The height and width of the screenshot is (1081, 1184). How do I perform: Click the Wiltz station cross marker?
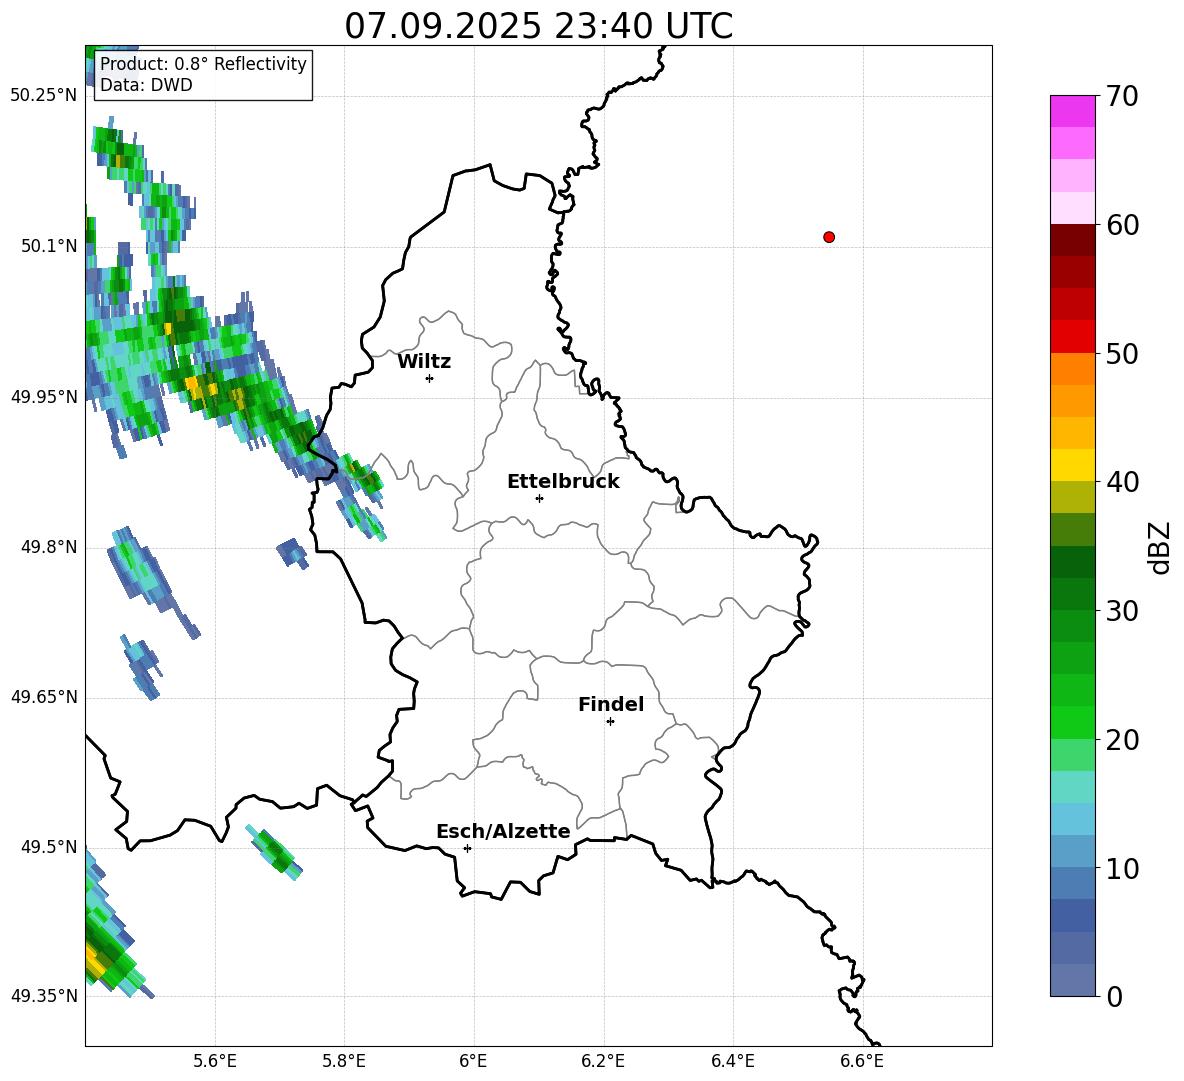[x=430, y=378]
